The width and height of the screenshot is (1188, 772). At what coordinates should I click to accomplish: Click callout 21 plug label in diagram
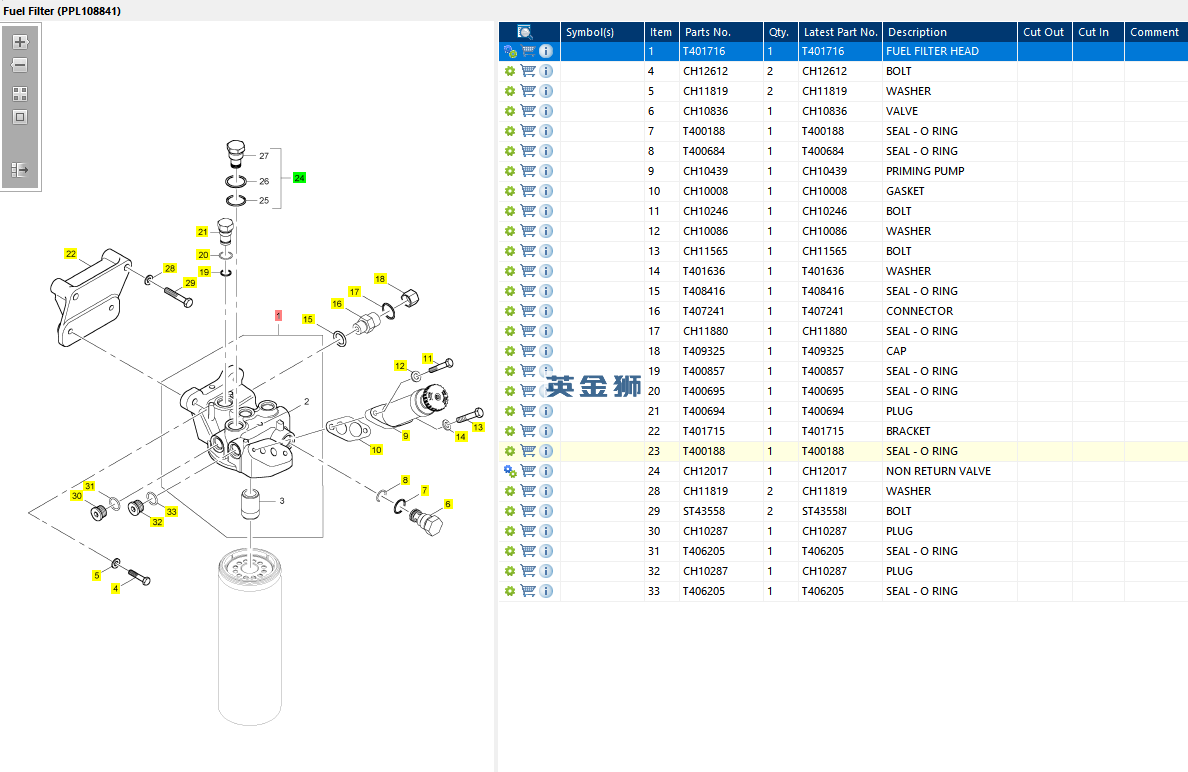tap(202, 232)
